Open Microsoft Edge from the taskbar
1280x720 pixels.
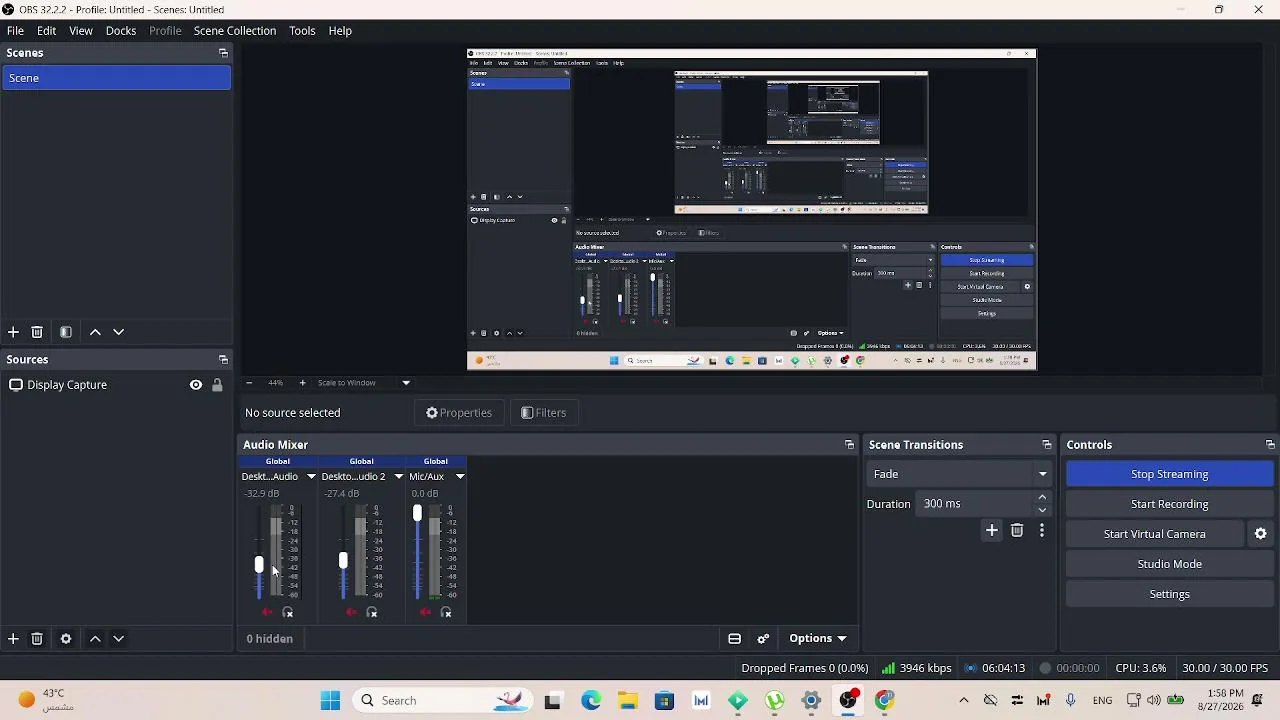[x=591, y=700]
